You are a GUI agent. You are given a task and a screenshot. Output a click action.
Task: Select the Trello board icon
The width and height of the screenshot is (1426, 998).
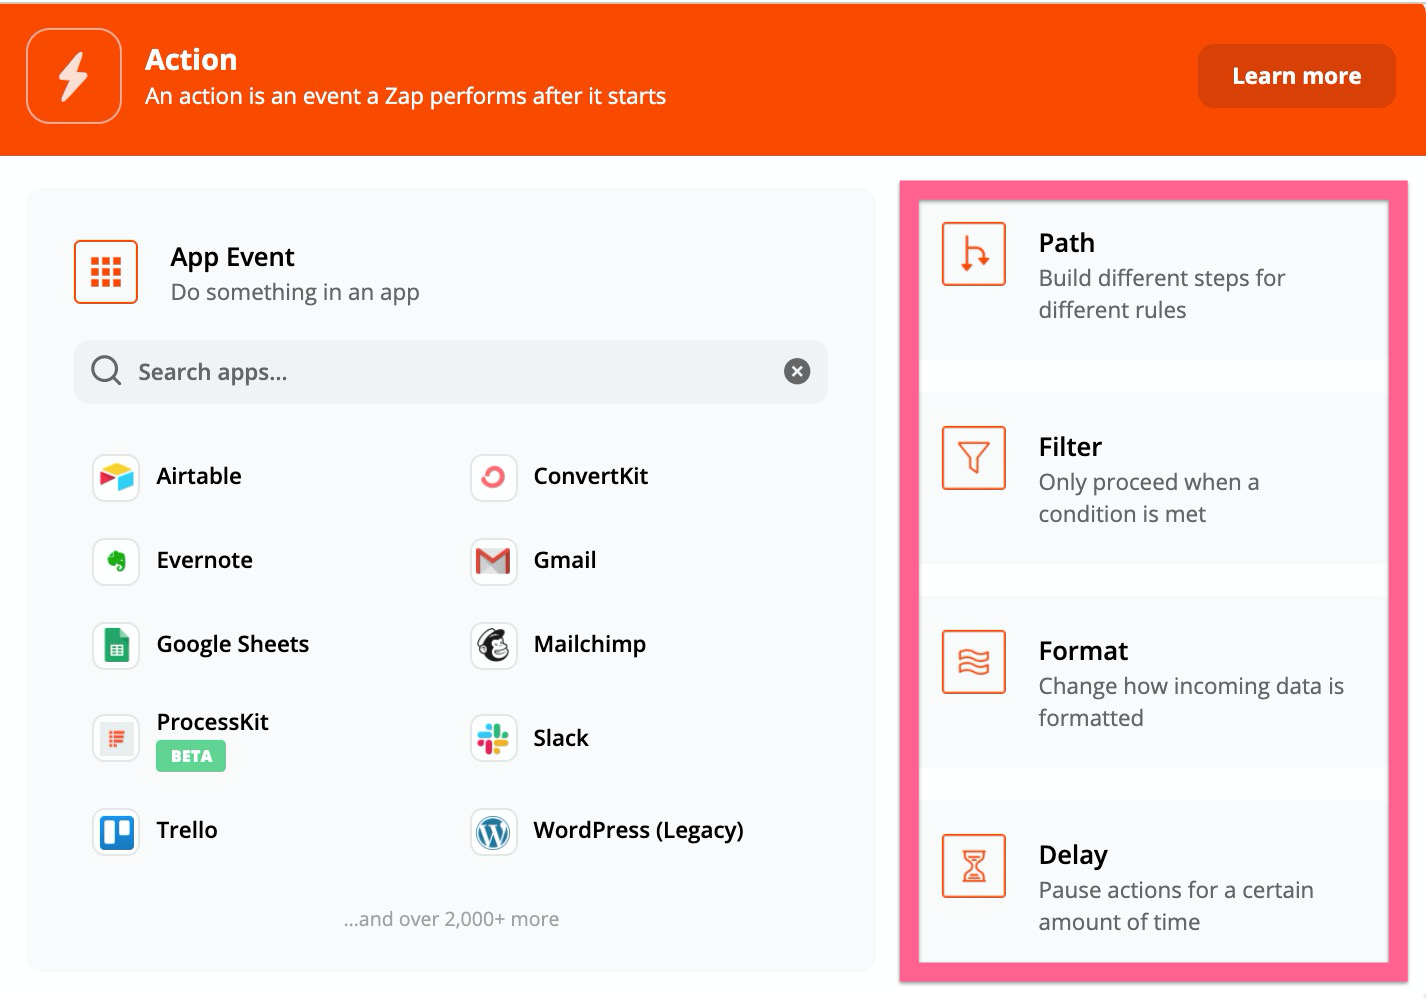116,831
